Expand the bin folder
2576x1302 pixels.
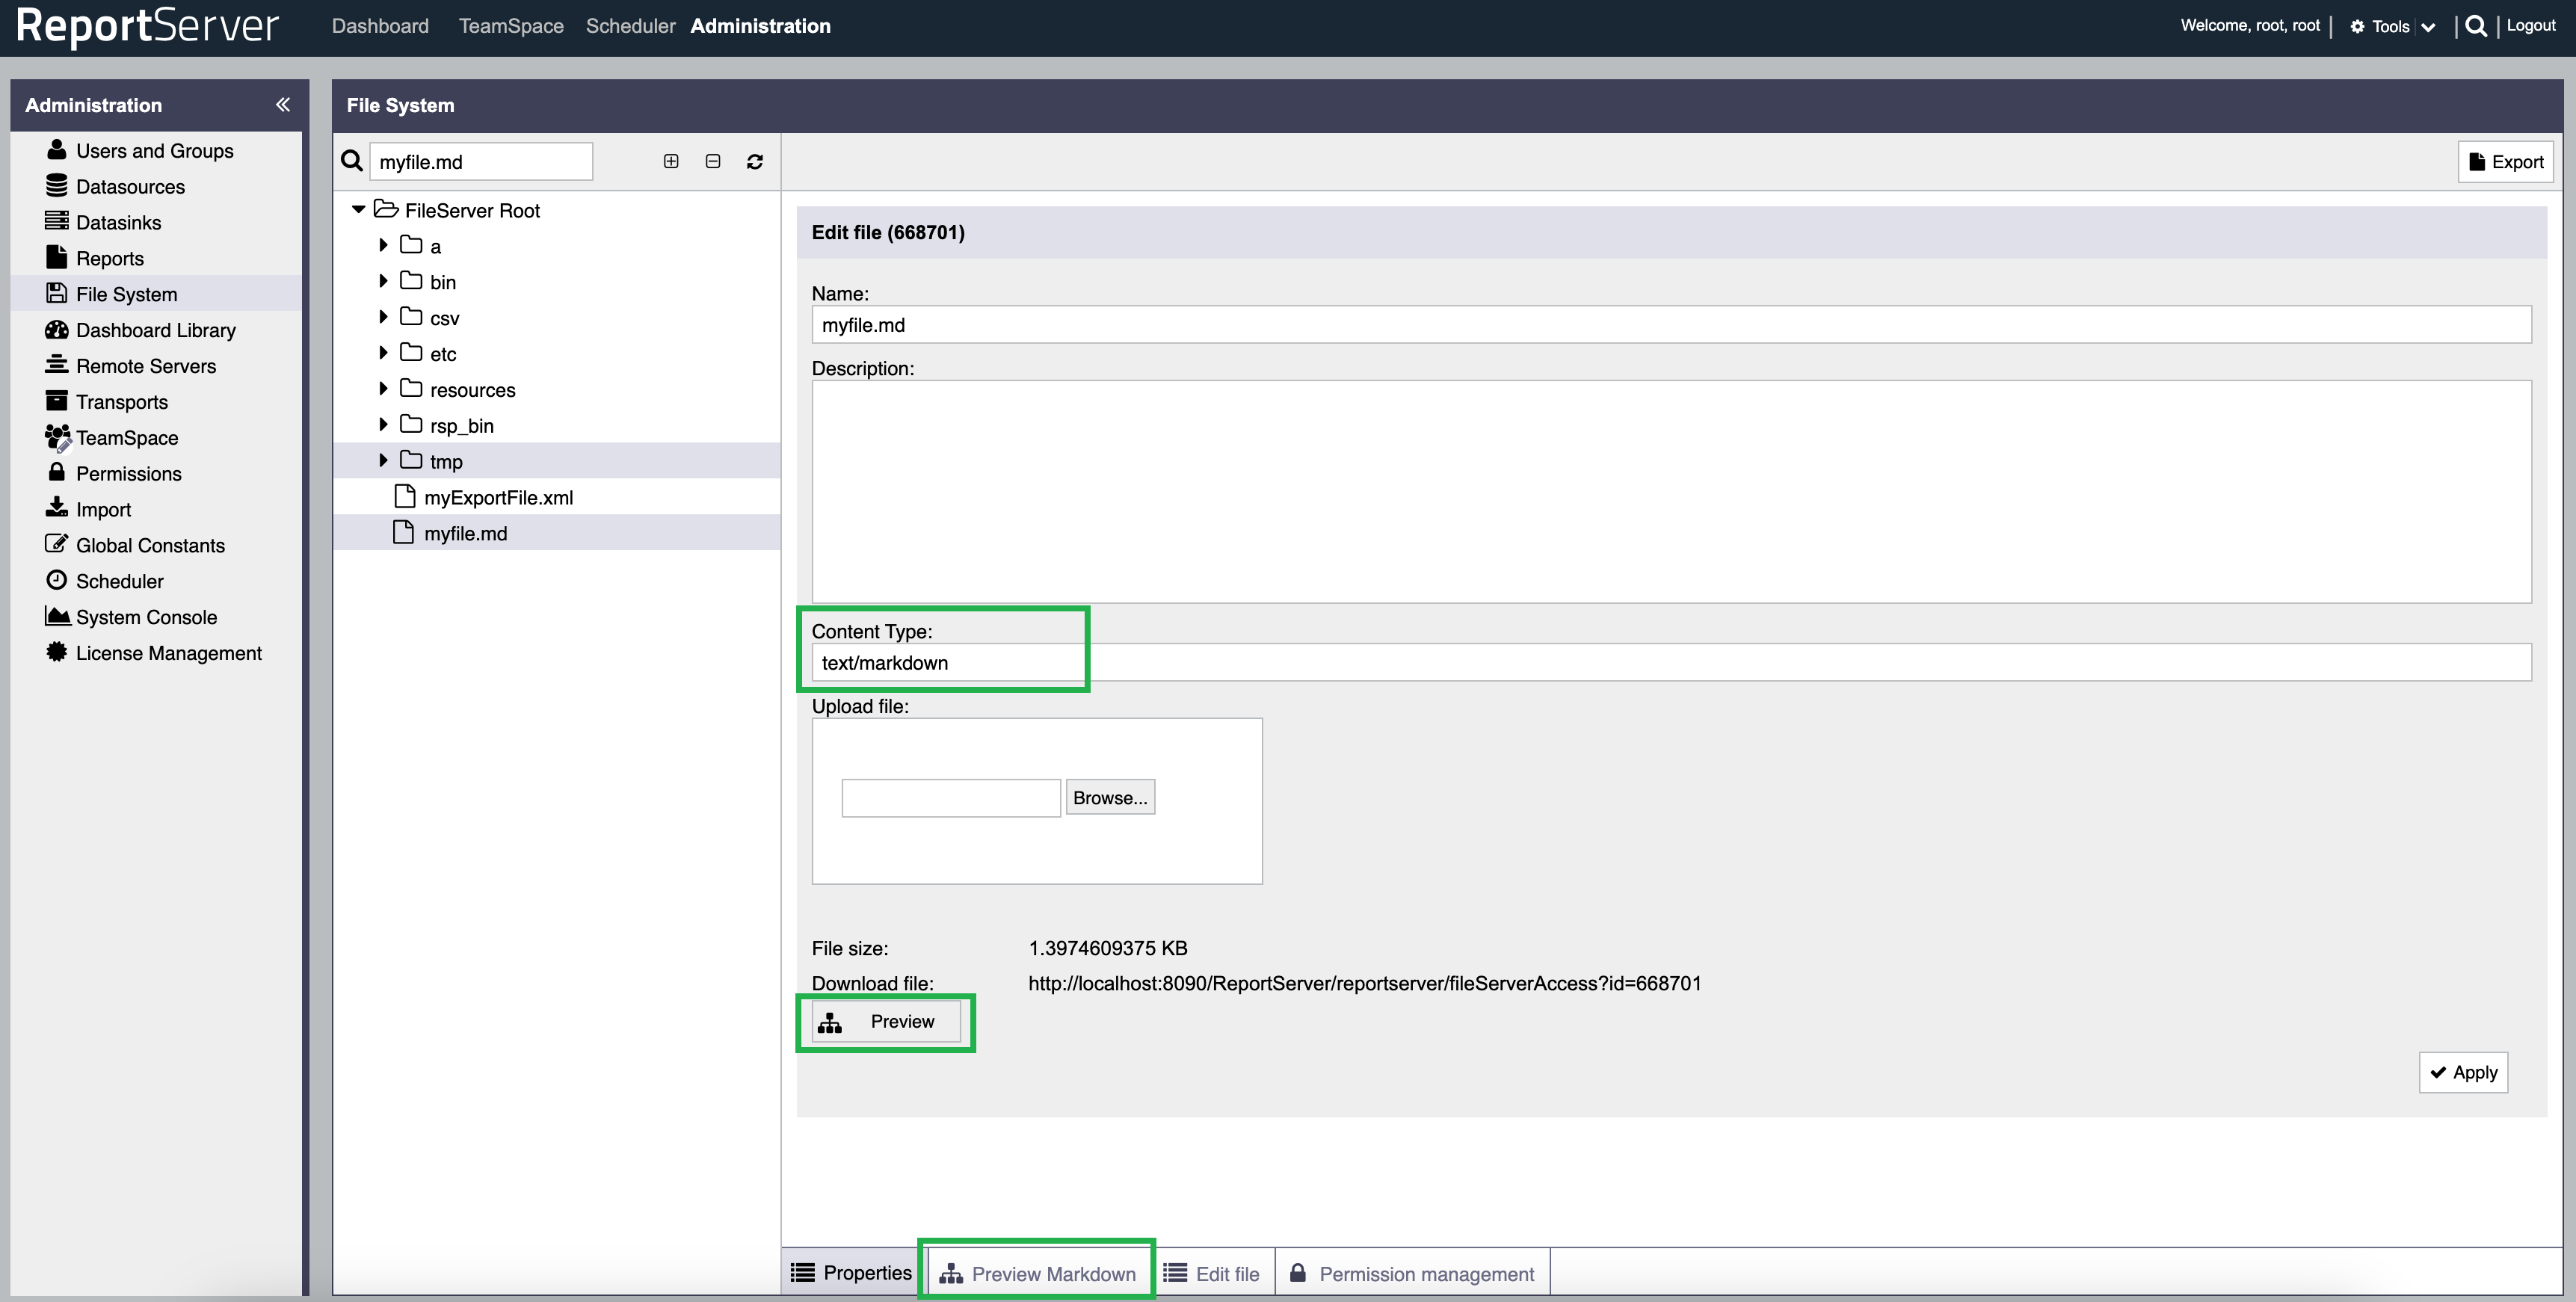coord(383,281)
